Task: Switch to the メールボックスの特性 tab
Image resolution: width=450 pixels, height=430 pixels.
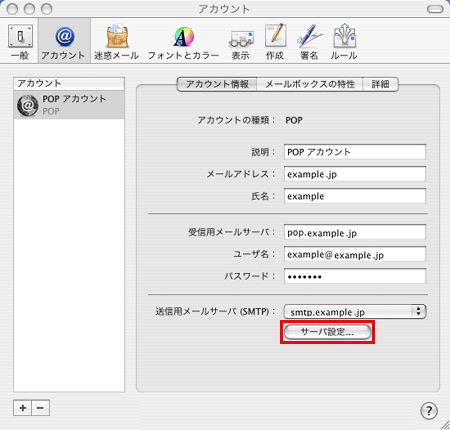Action: 310,84
